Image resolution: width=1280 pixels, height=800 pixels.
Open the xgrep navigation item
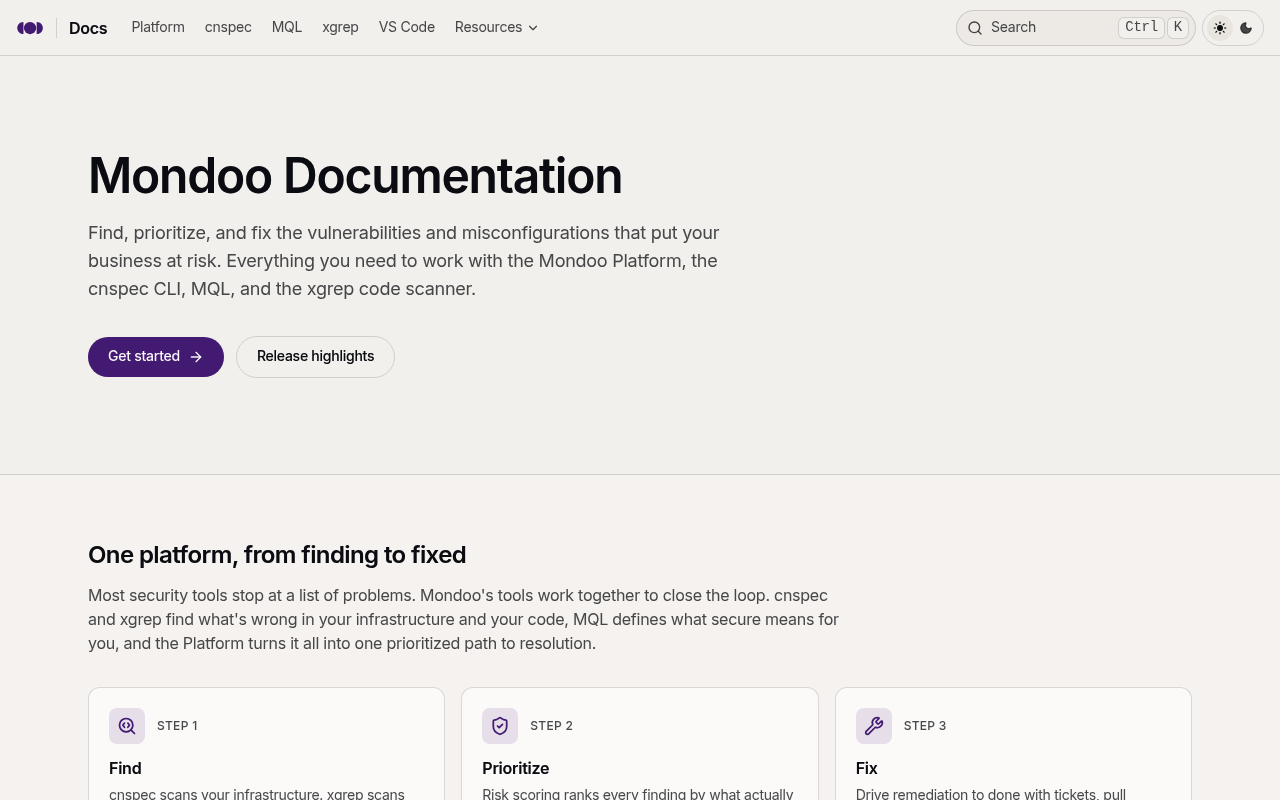pos(340,27)
